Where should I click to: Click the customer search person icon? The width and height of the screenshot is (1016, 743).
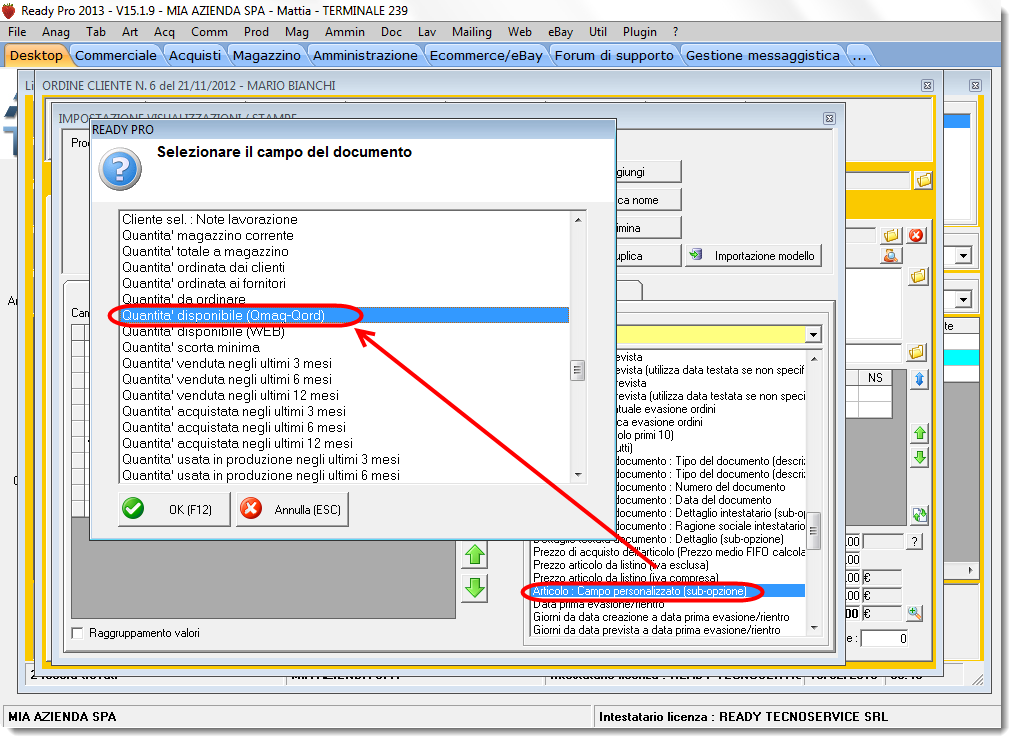coord(891,255)
